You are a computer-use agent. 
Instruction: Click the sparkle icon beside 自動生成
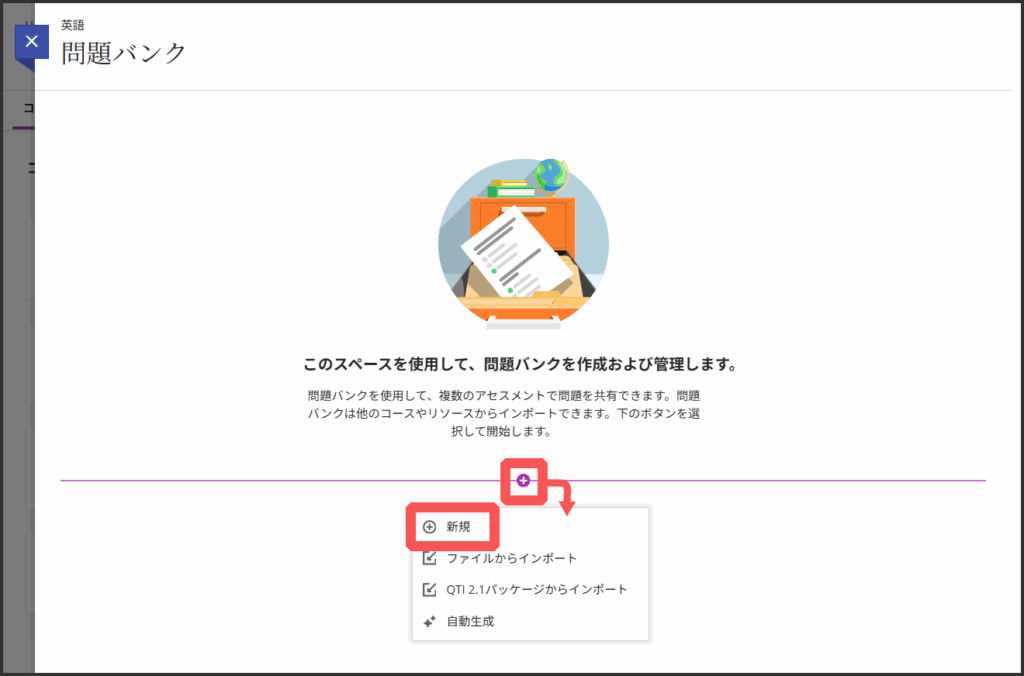tap(430, 621)
